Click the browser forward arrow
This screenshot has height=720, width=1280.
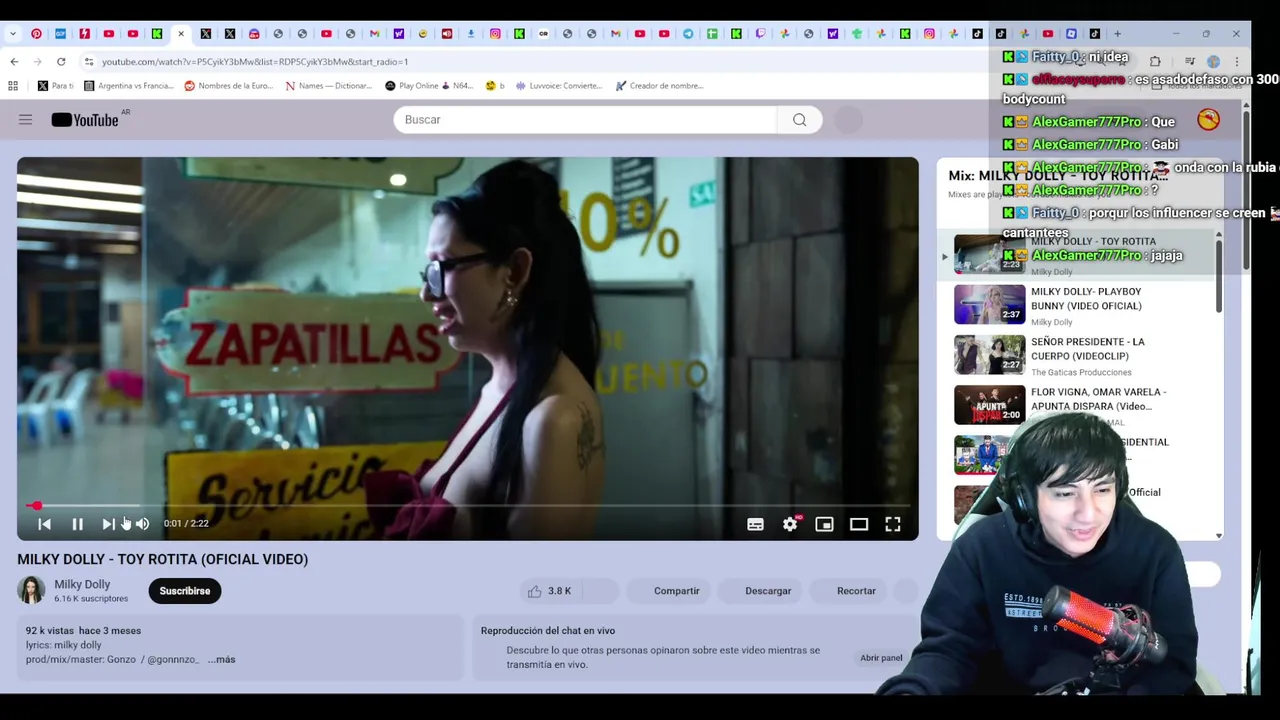[38, 62]
